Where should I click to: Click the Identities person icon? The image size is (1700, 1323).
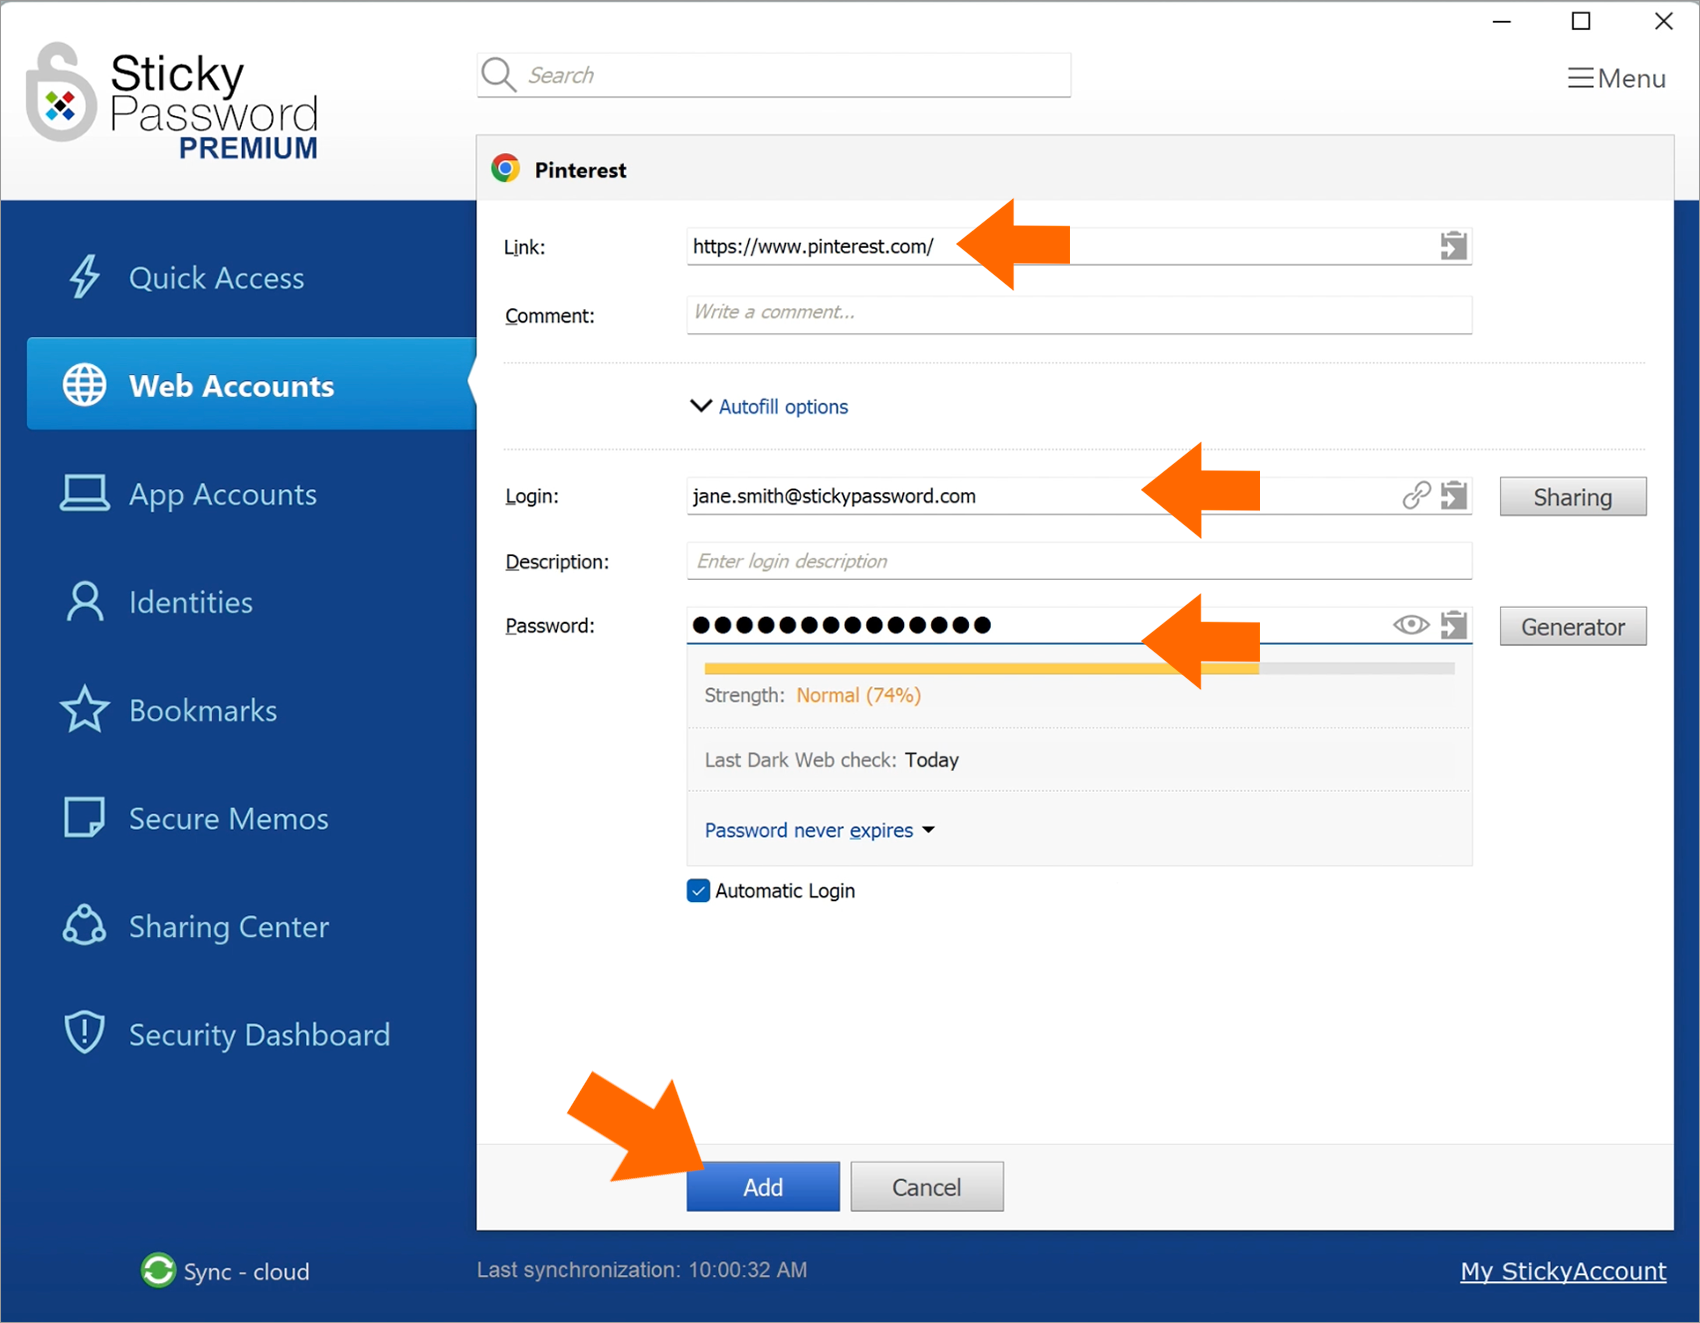(85, 602)
